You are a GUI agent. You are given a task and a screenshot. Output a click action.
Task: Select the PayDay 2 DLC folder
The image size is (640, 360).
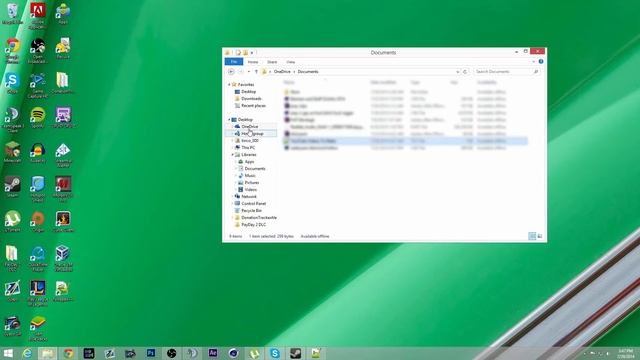pos(250,224)
